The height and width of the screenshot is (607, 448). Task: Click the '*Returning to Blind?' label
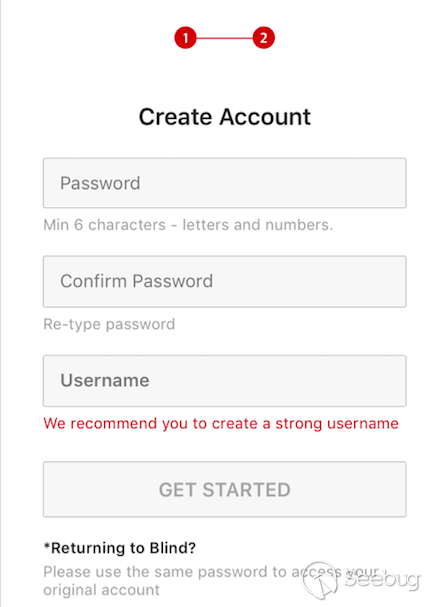120,548
